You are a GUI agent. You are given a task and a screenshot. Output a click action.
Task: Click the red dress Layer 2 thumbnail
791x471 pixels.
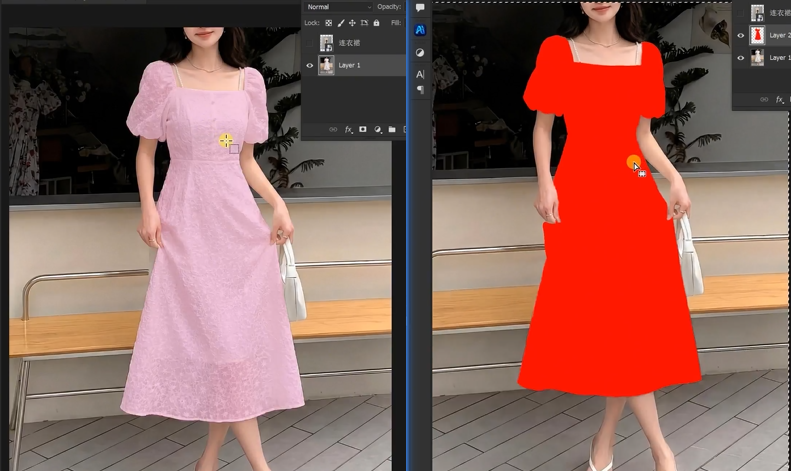tap(757, 35)
